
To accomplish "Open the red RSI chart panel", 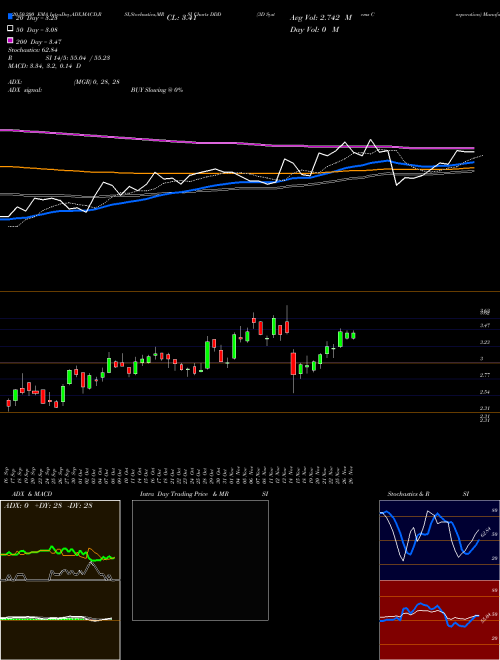I will (x=439, y=620).
